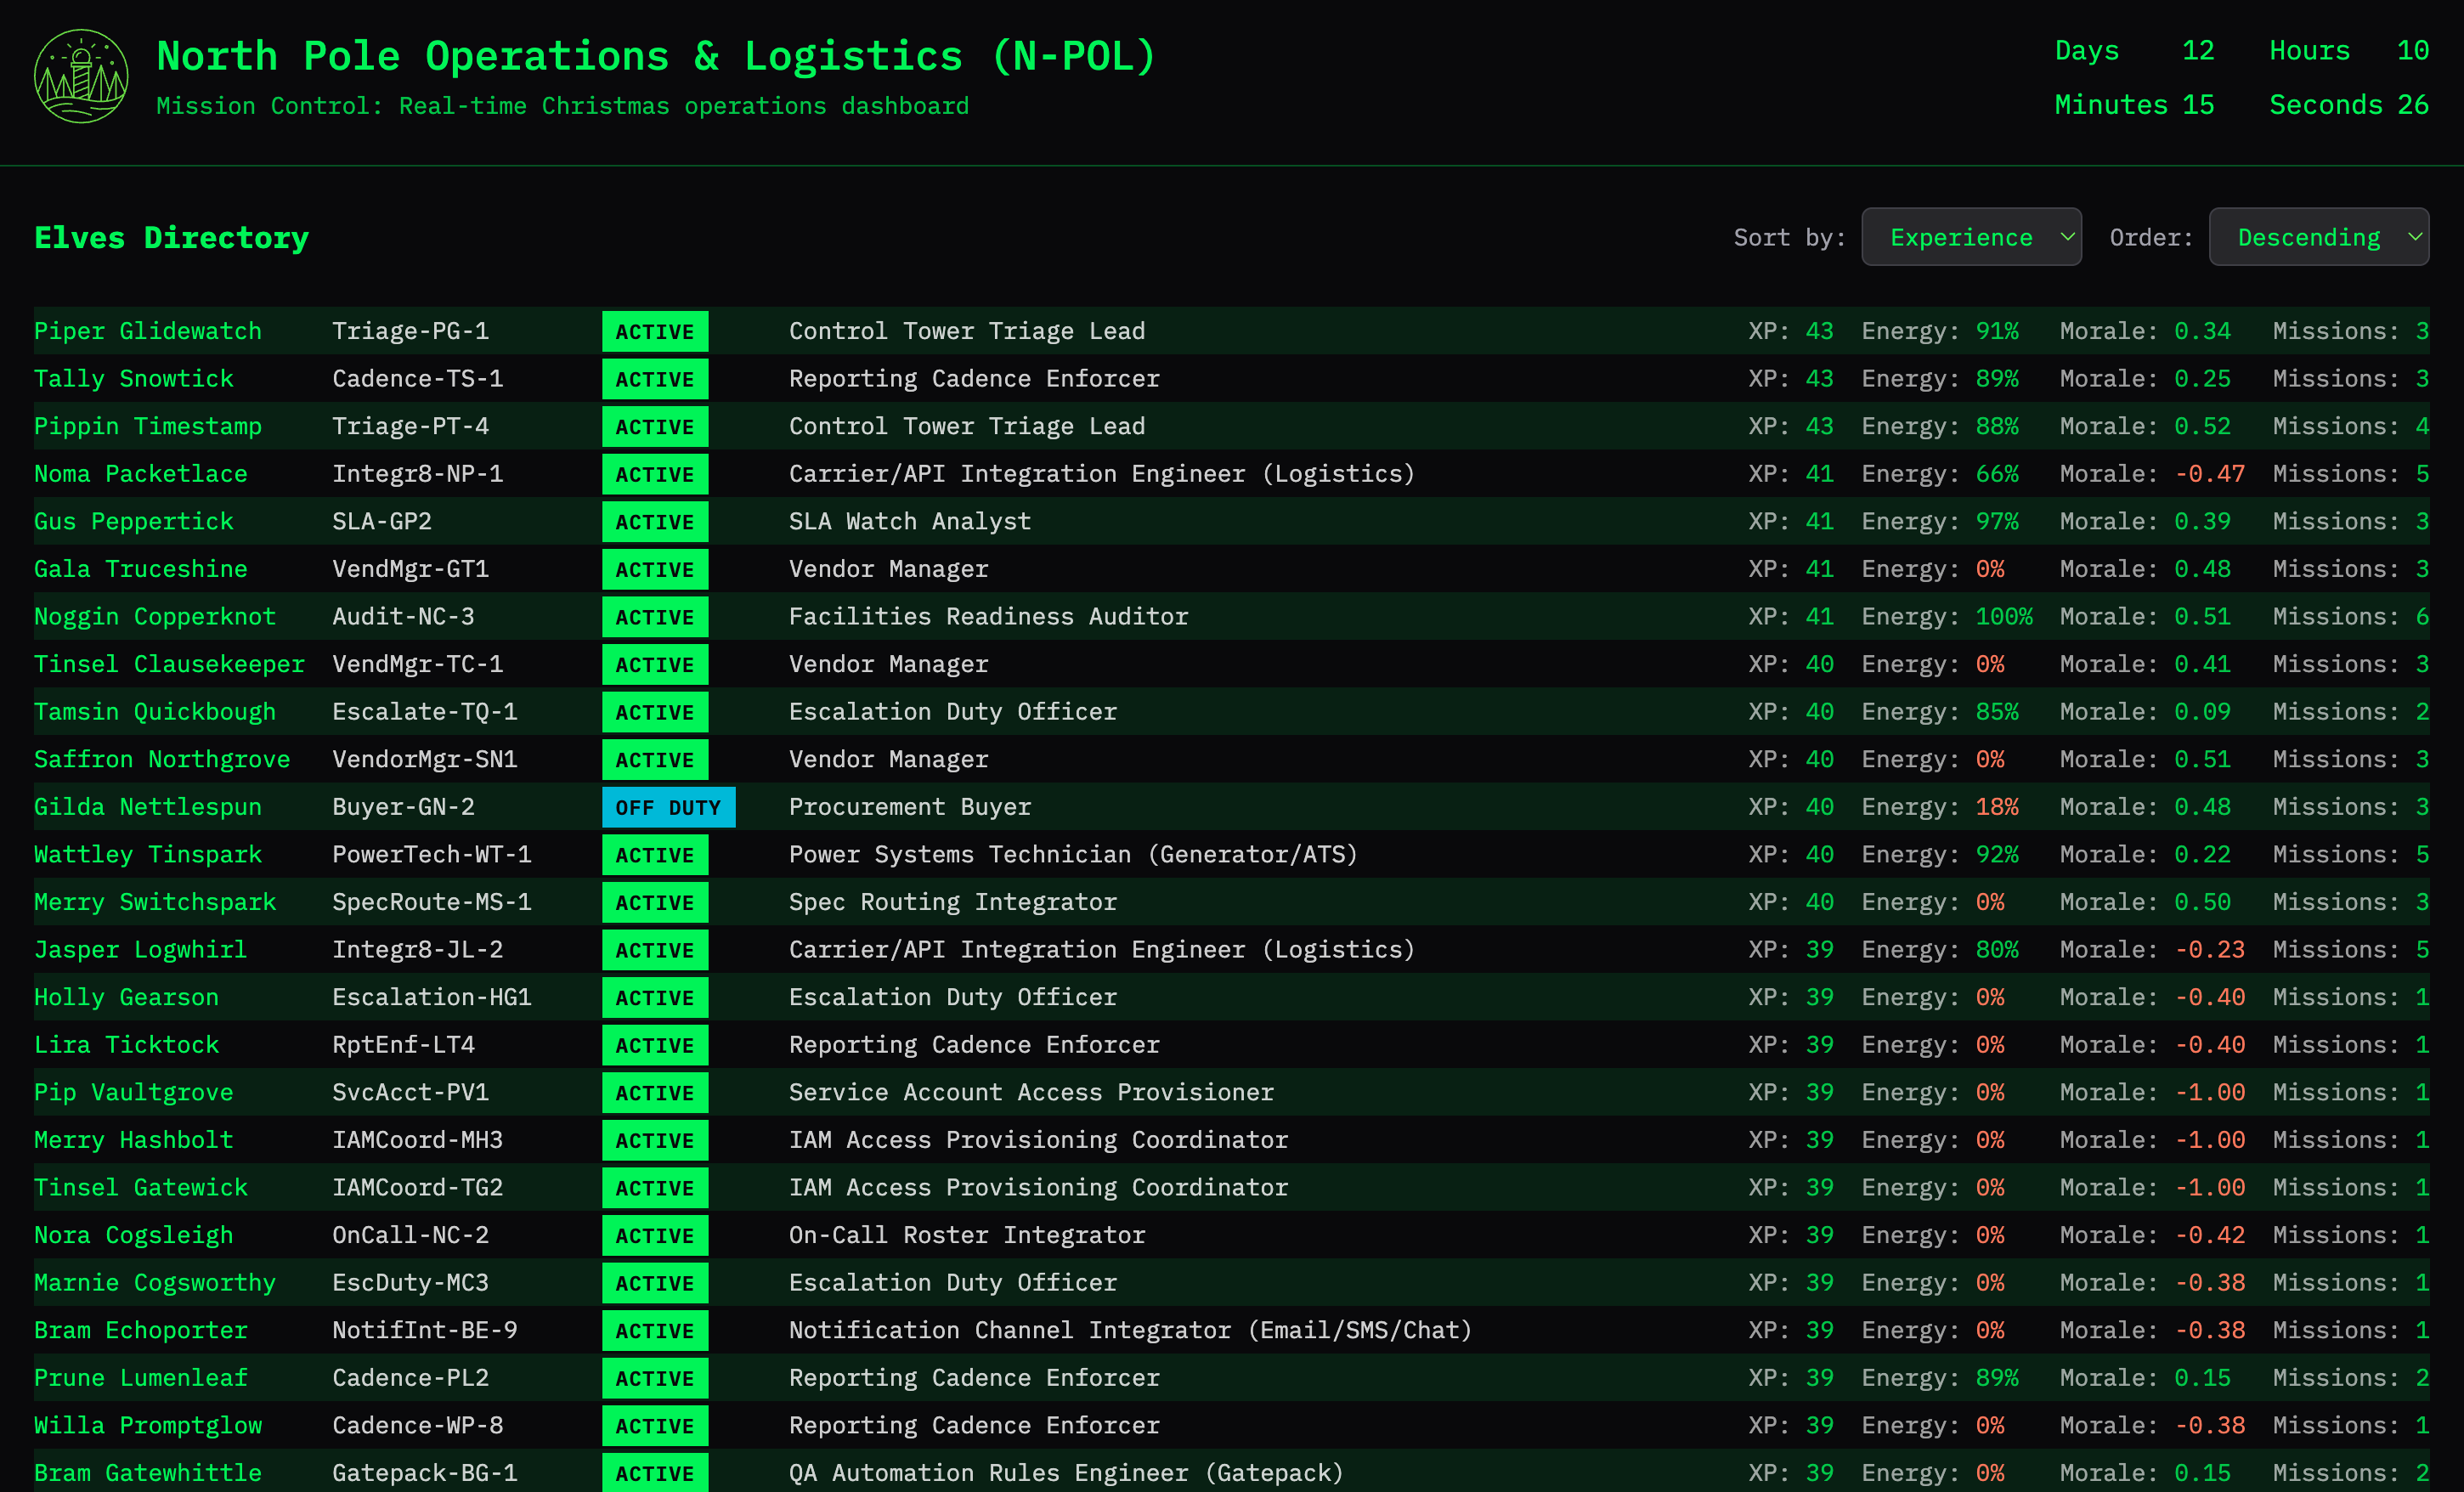
Task: Toggle Noma Packetlace's ACTIVE status badge
Action: [654, 473]
